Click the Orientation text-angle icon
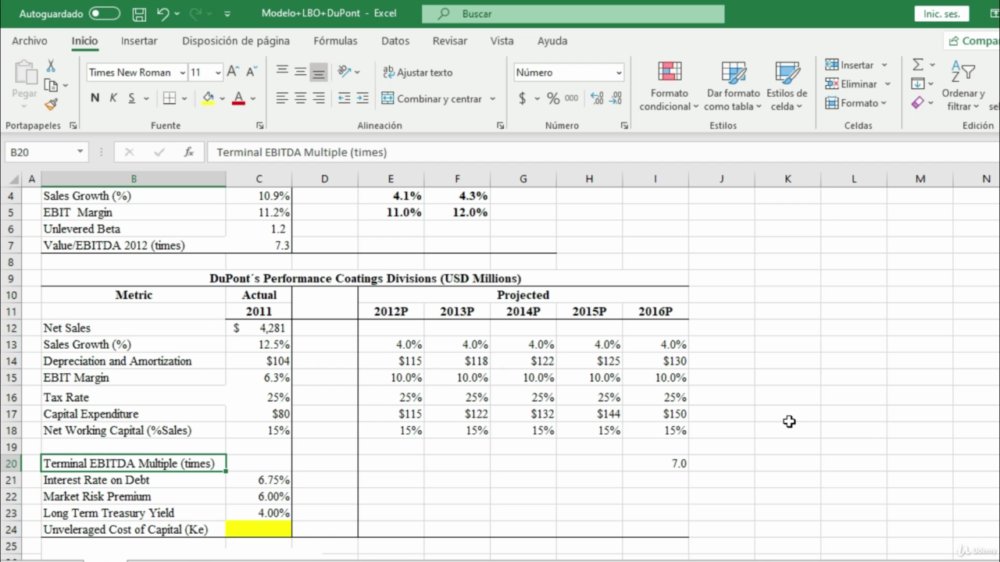The height and width of the screenshot is (562, 1000). click(345, 71)
